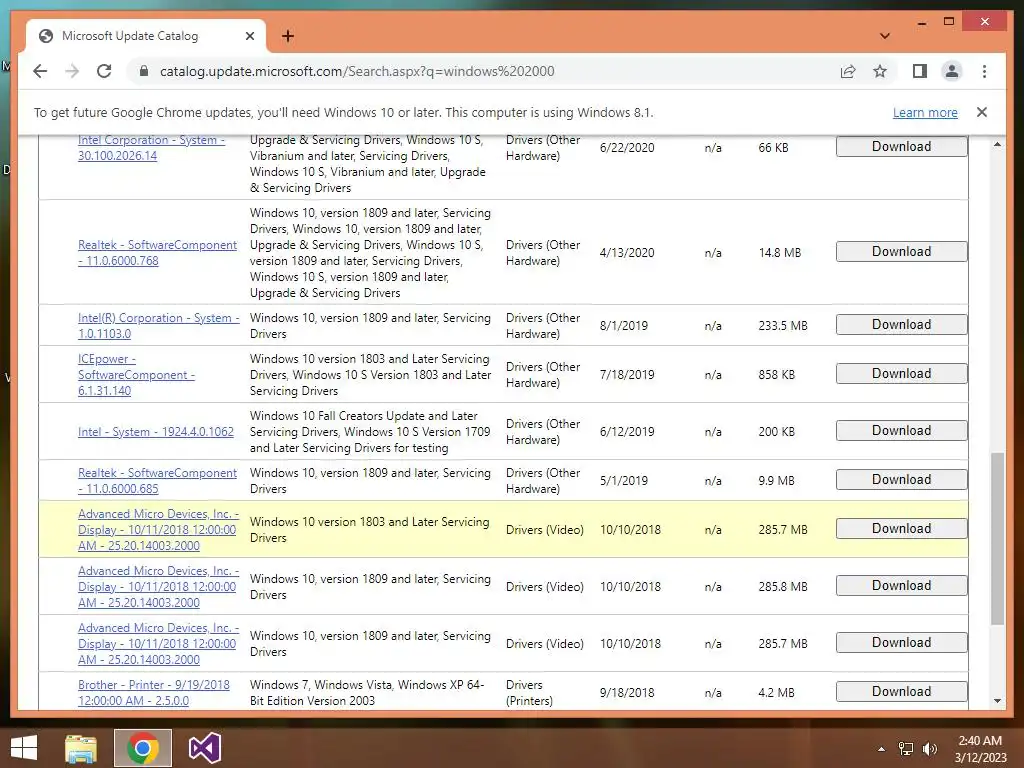1024x768 pixels.
Task: Download the 200 KB Intel System driver
Action: coord(901,430)
